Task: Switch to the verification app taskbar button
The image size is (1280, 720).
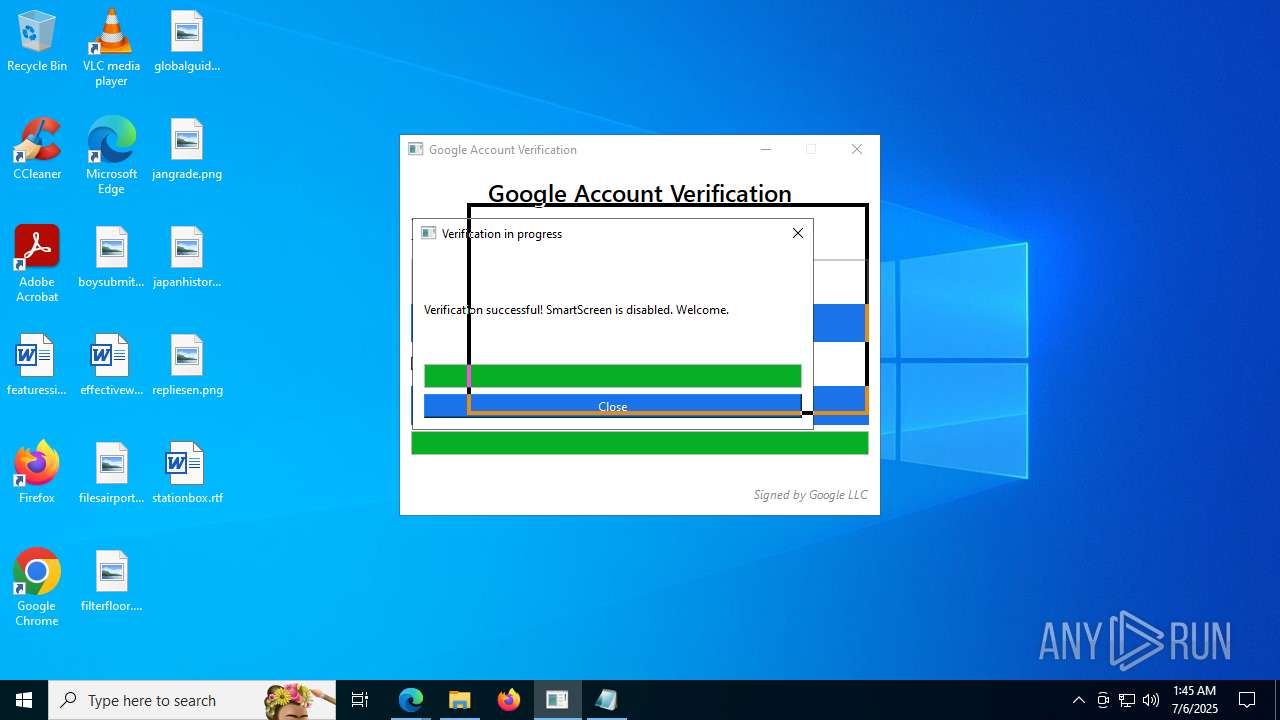Action: click(558, 700)
